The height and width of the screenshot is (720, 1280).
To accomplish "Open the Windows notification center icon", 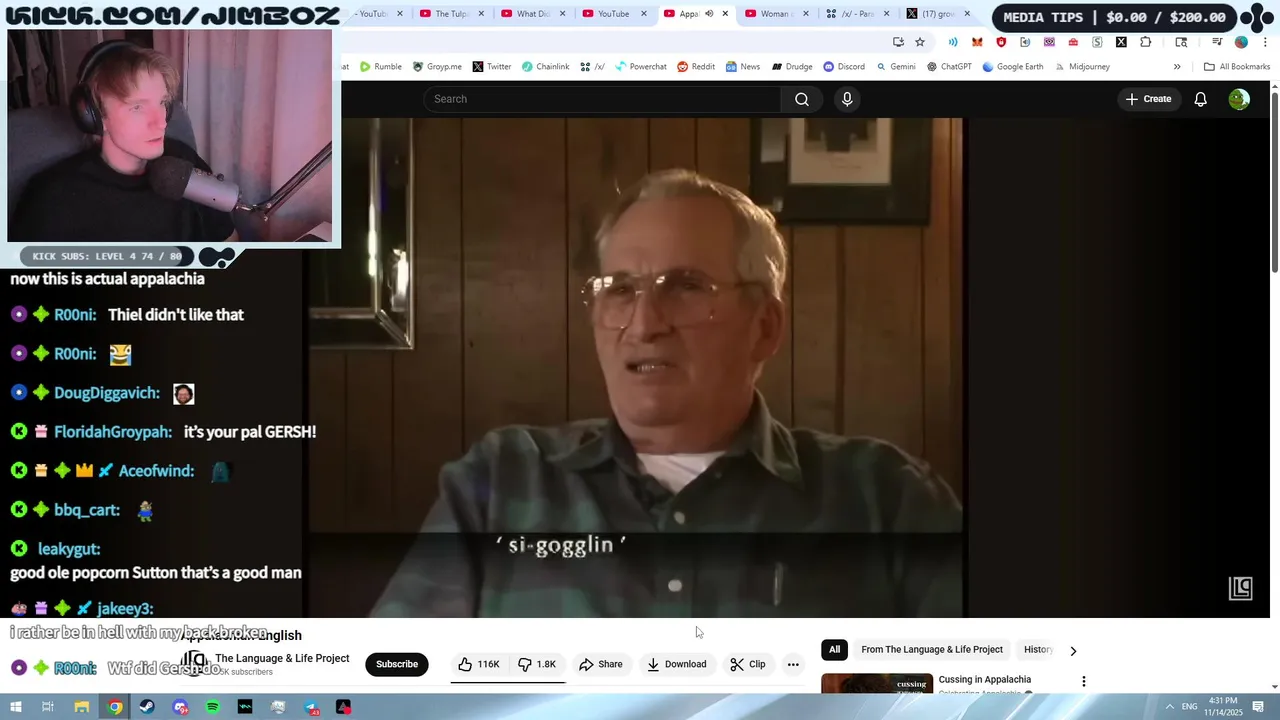I will point(1259,707).
